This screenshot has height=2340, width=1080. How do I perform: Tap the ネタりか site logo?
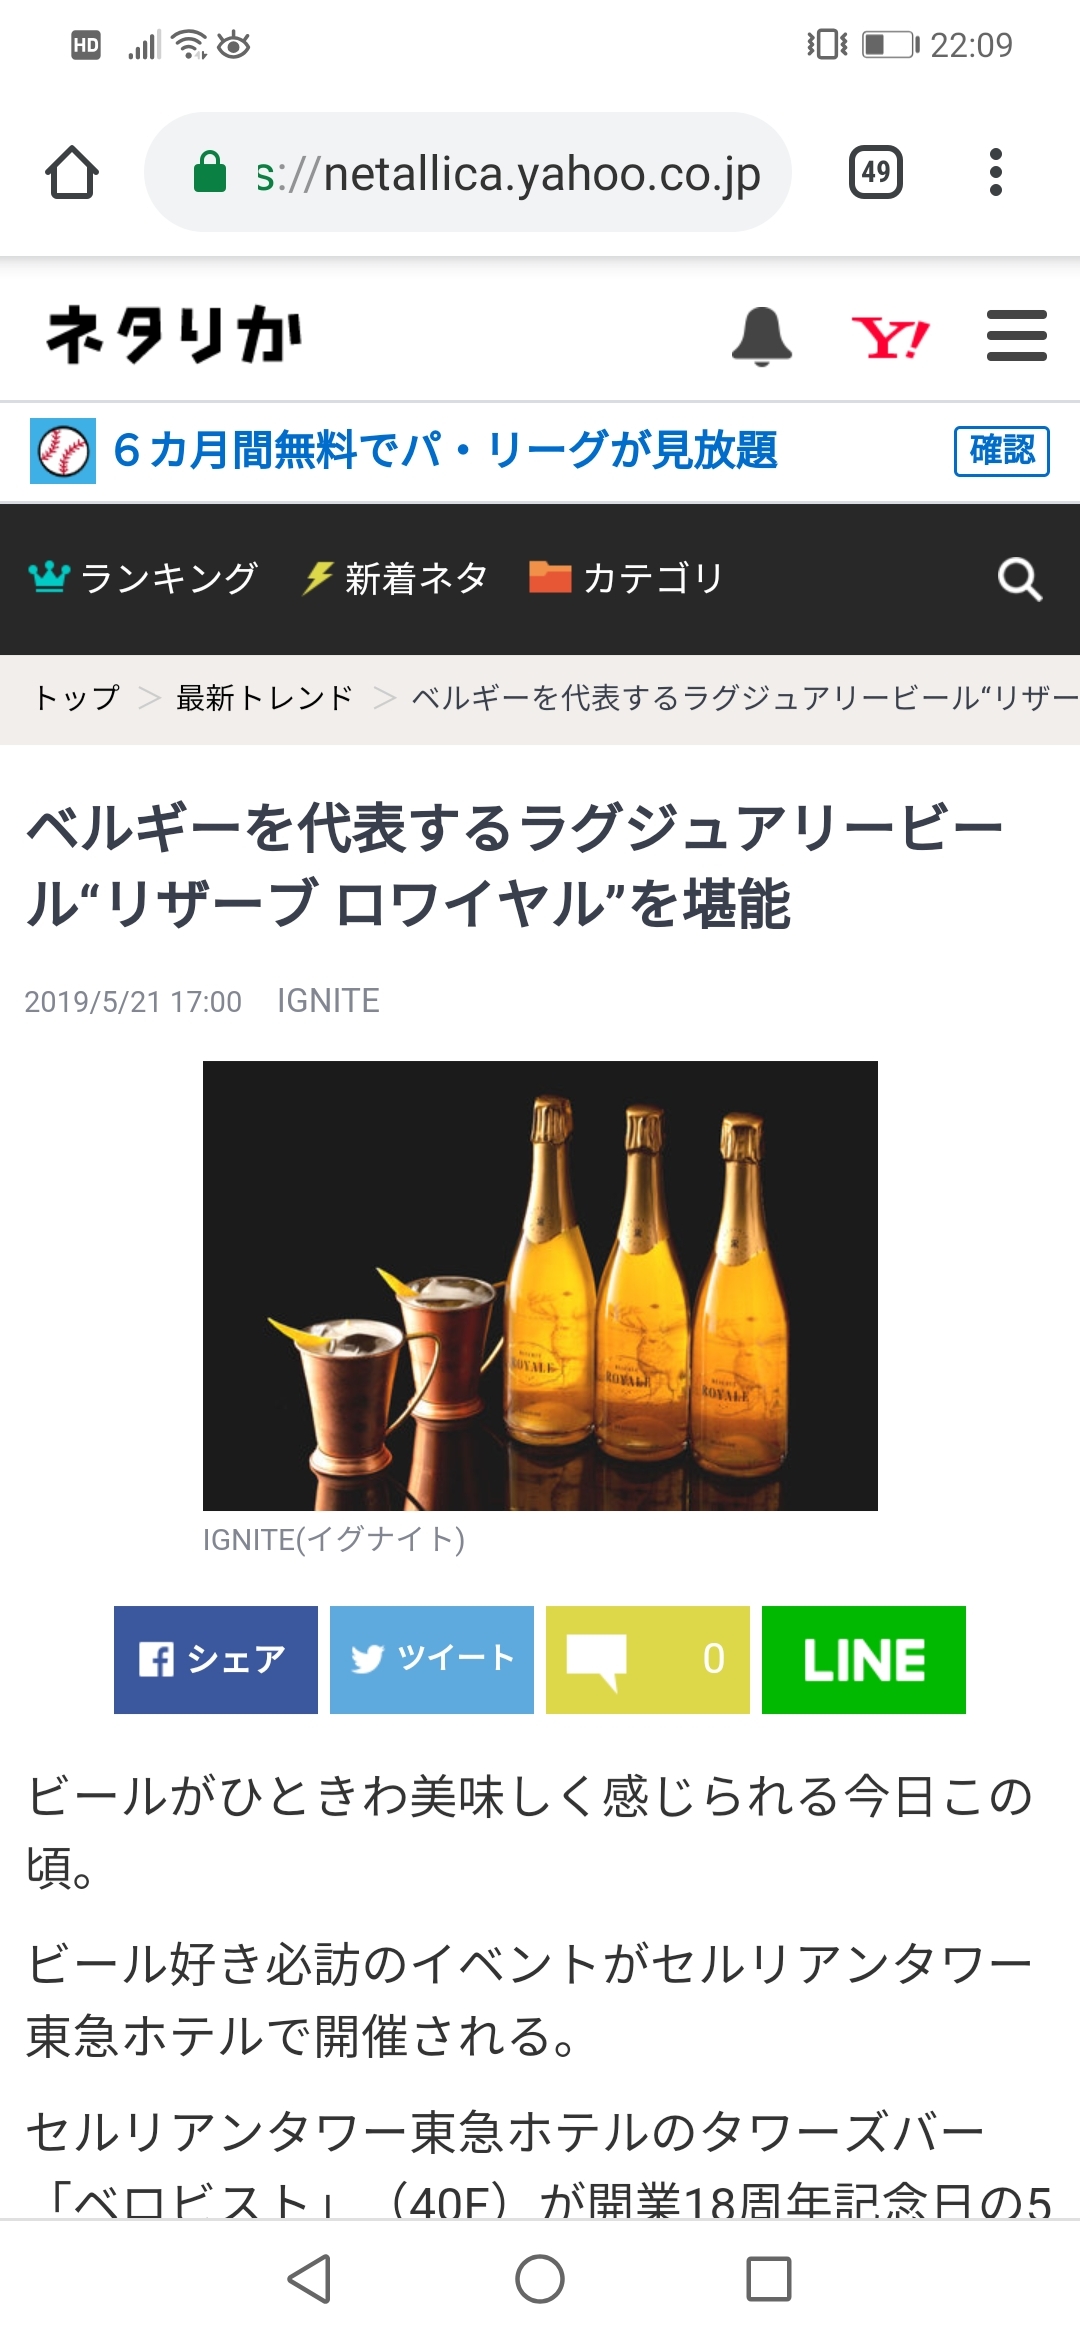174,334
